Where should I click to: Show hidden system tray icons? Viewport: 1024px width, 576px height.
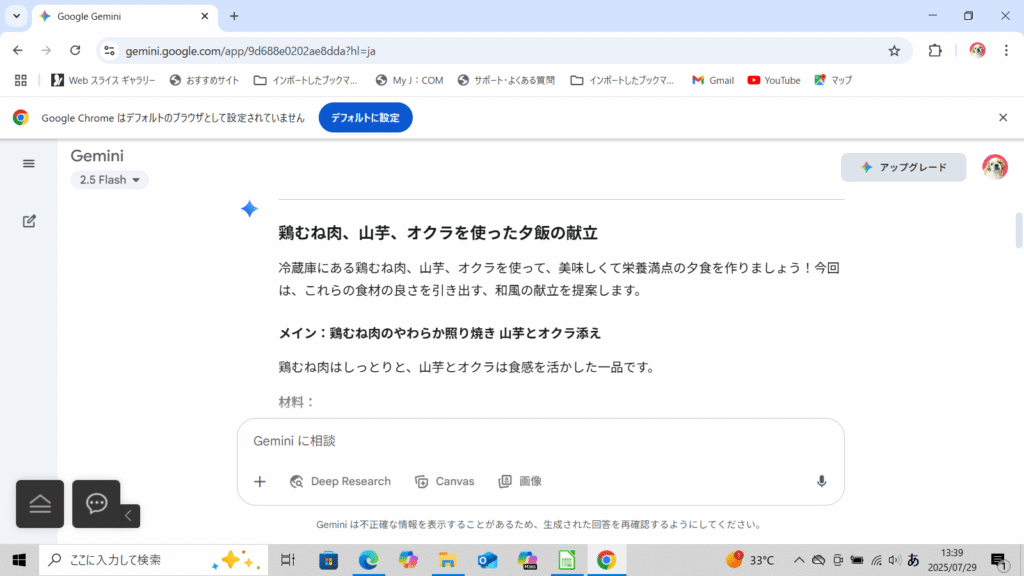tap(799, 560)
